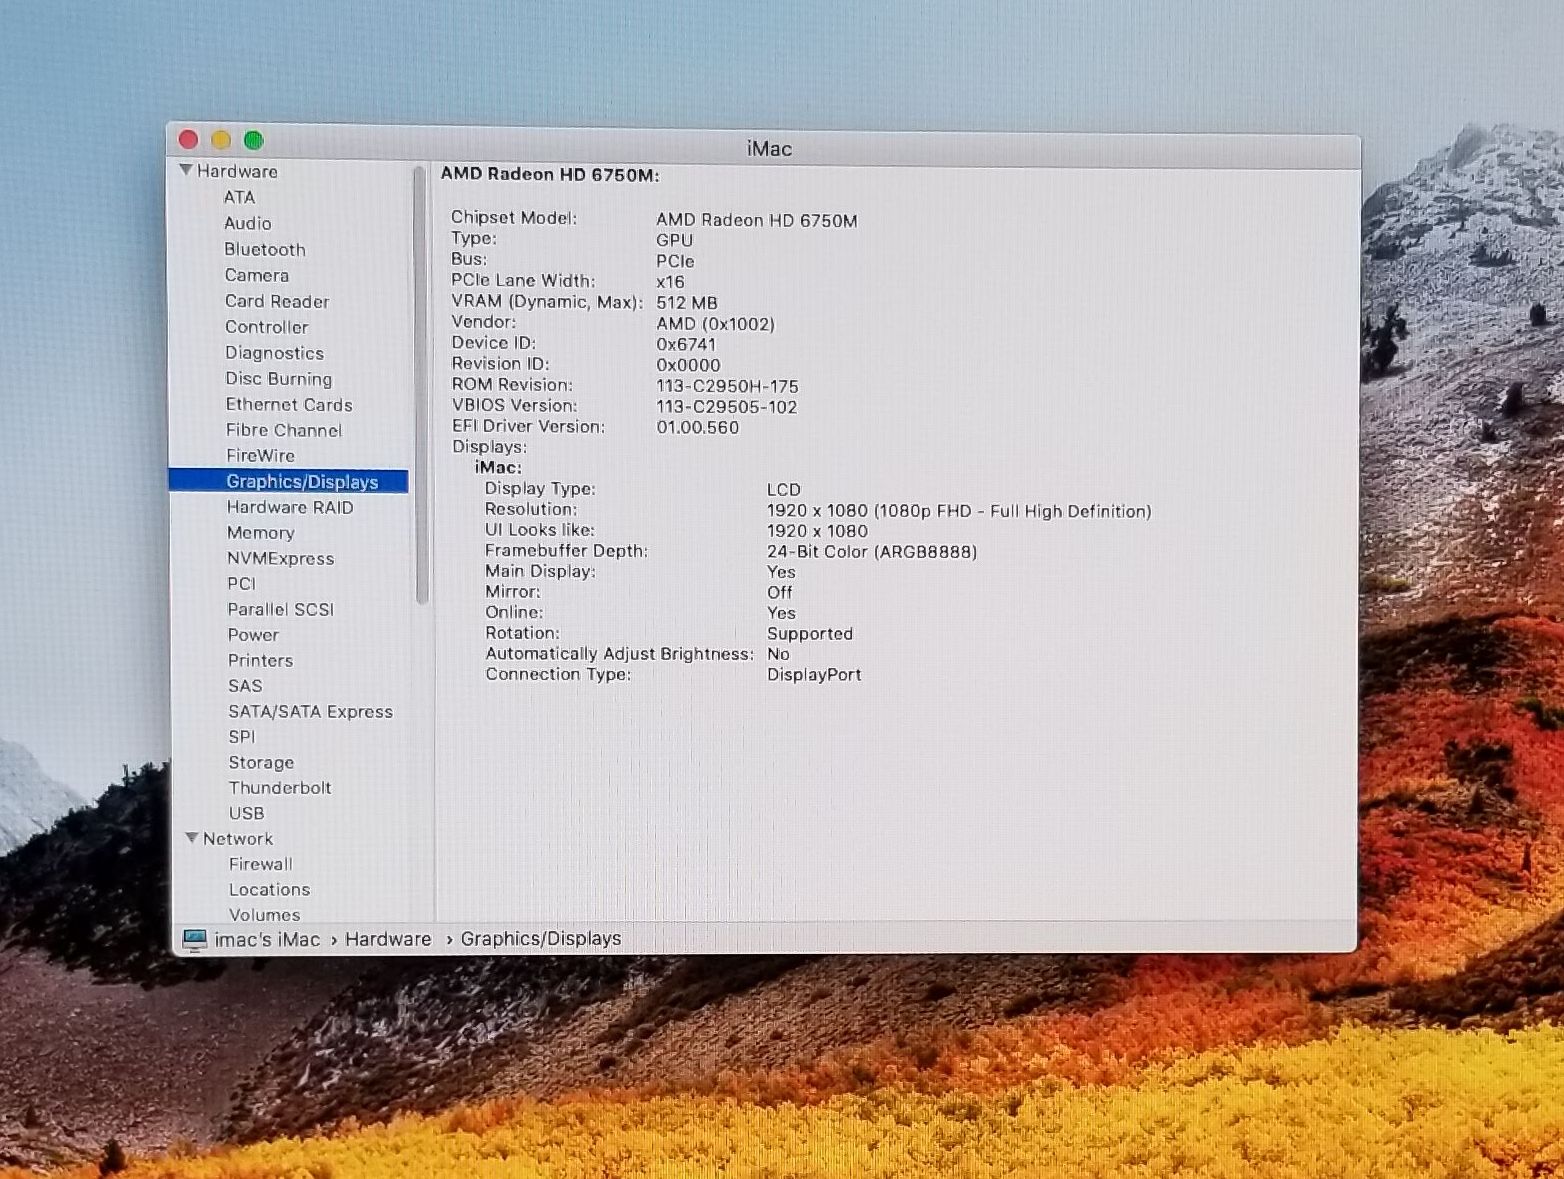This screenshot has width=1564, height=1179.
Task: Select Locations under Network
Action: [x=269, y=889]
